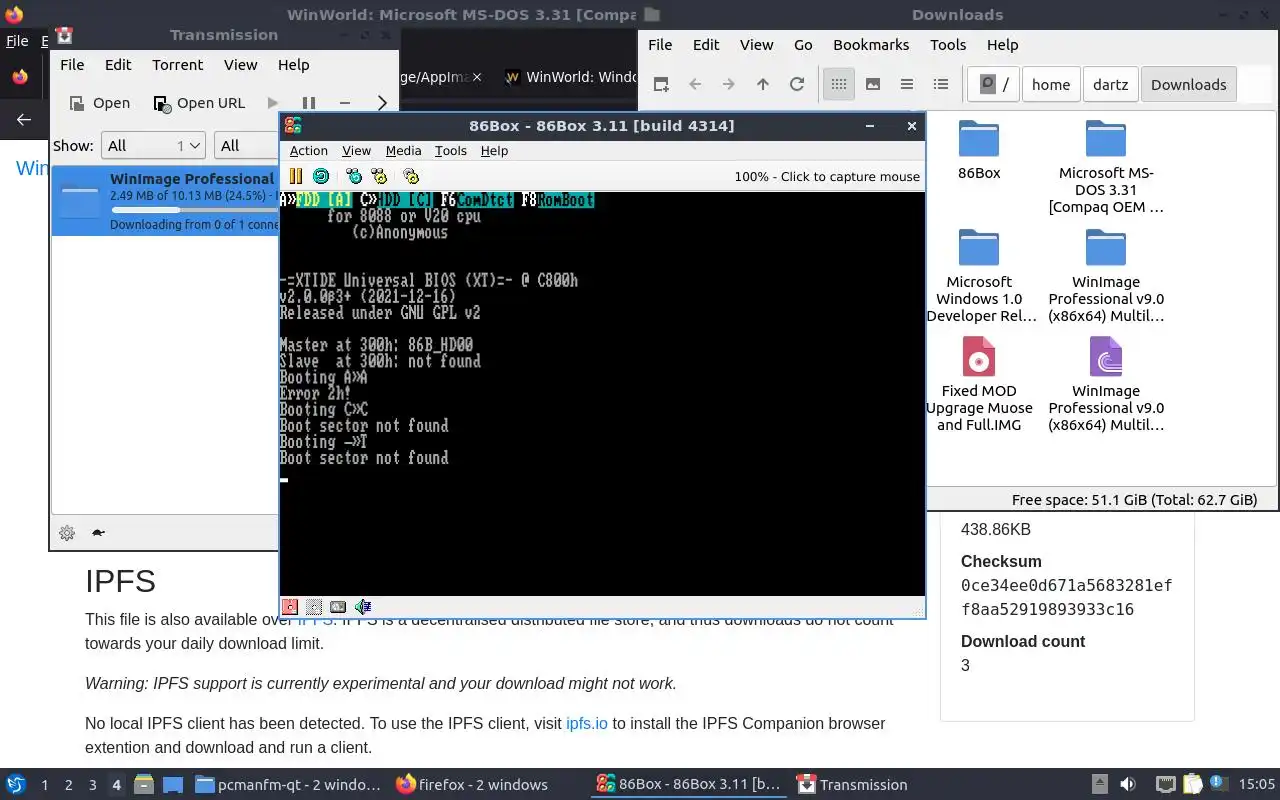Send Ctrl+Alt+Del in 86Box toolbar
The image size is (1280, 800).
pos(354,176)
